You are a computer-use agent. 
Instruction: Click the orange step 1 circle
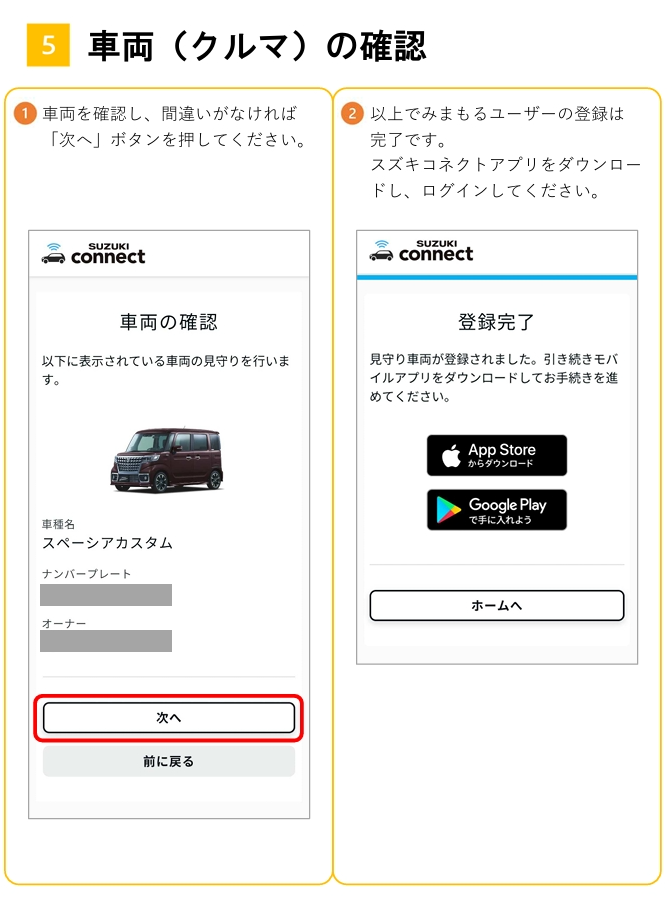pos(24,114)
